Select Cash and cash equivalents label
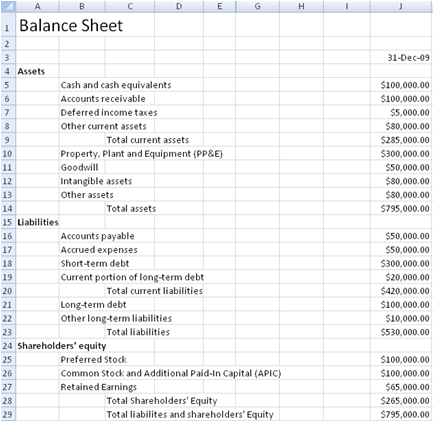This screenshot has height=422, width=434. 116,85
